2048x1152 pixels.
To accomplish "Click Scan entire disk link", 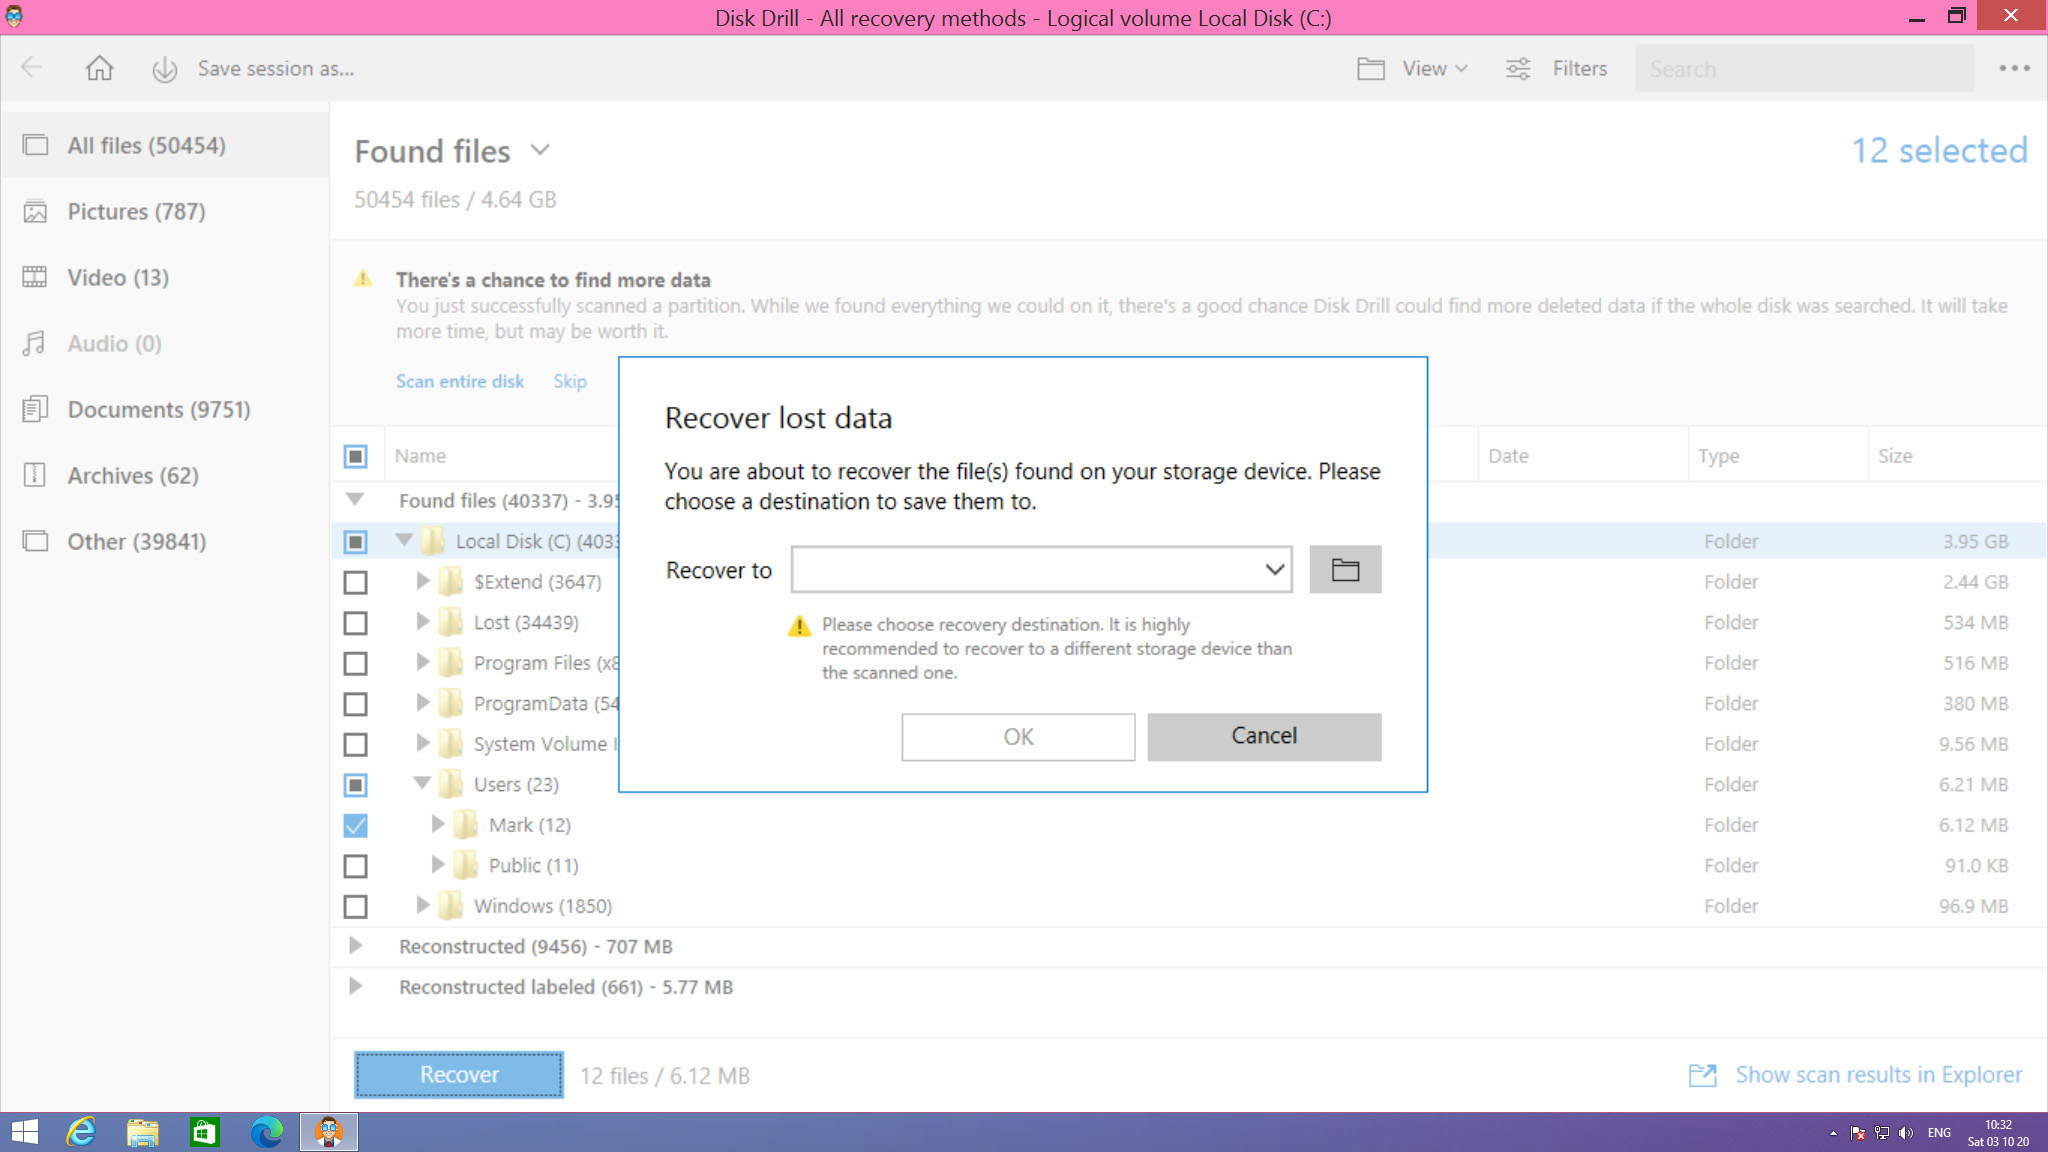I will point(460,381).
